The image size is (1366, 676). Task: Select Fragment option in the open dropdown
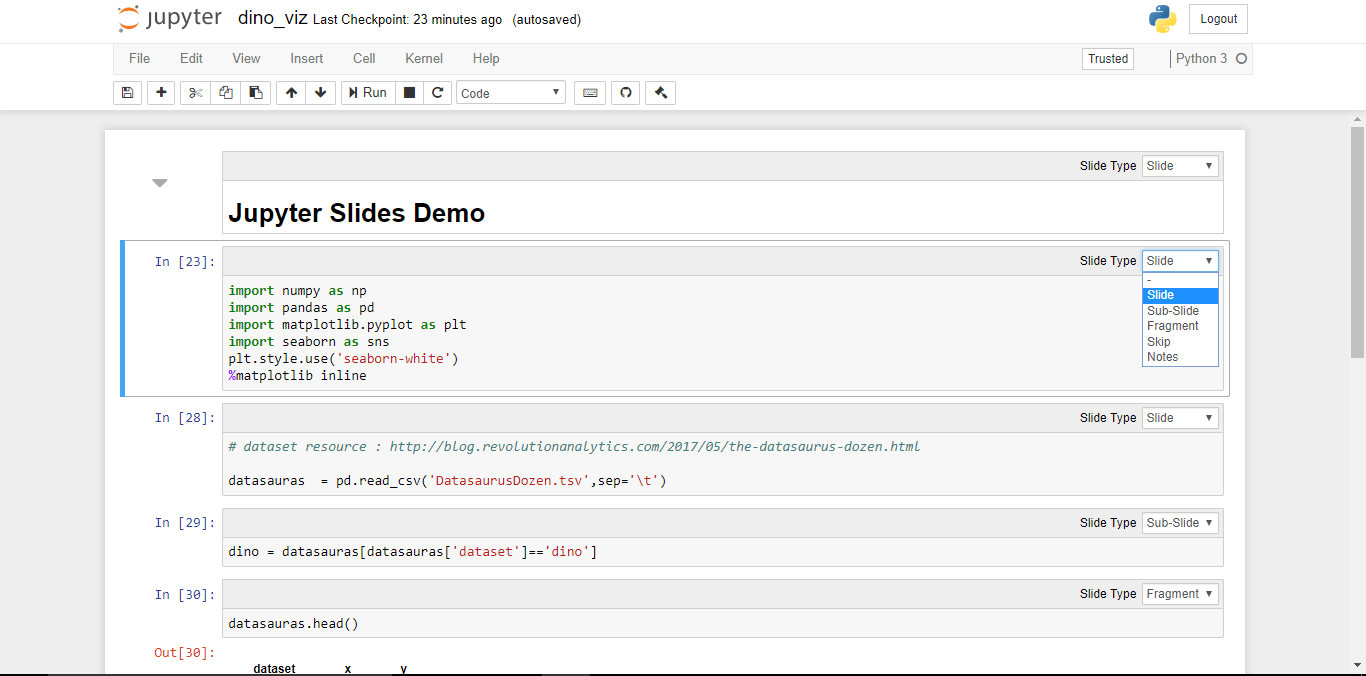[x=1180, y=326]
